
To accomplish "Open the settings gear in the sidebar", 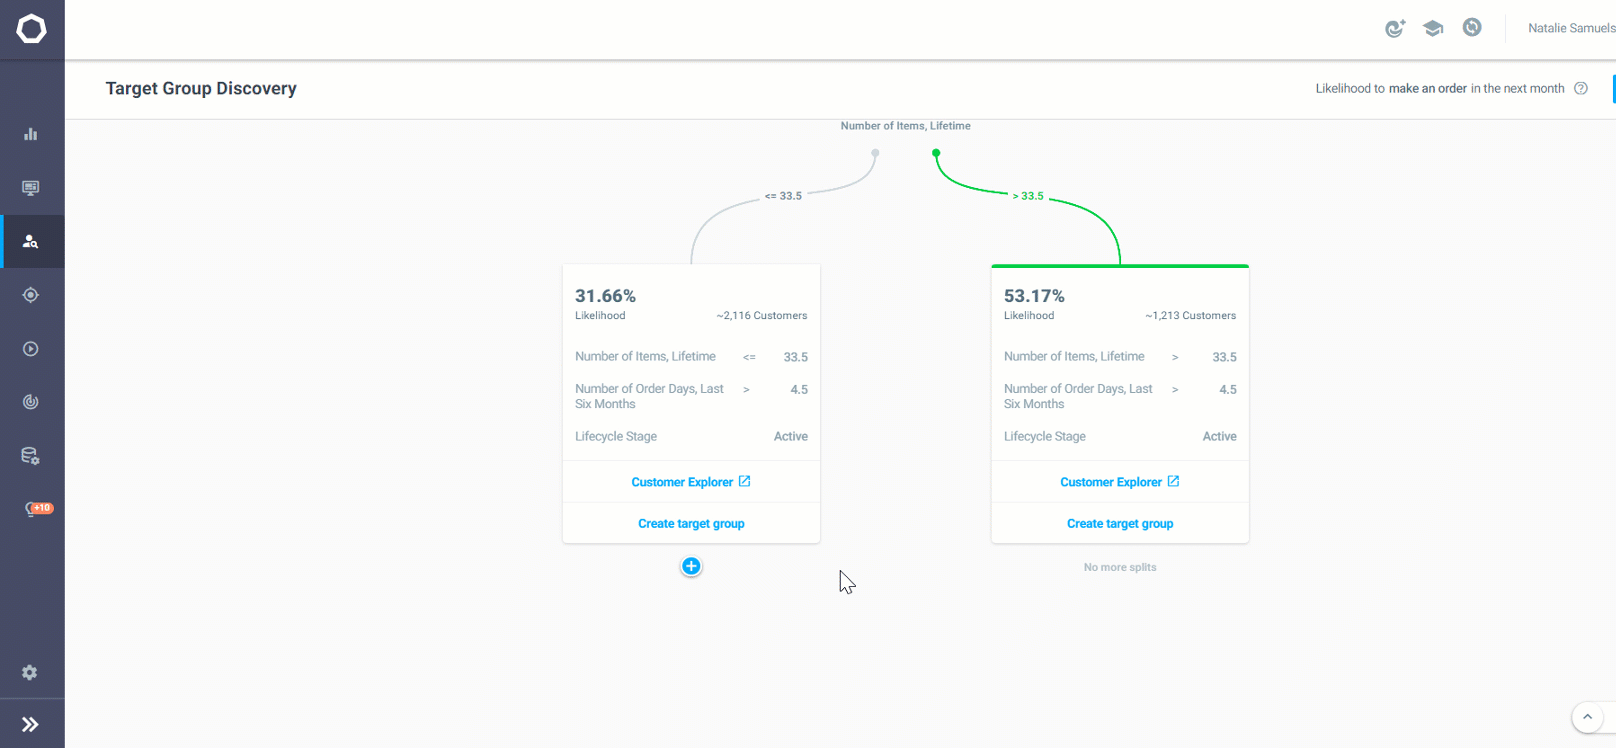I will 30,673.
